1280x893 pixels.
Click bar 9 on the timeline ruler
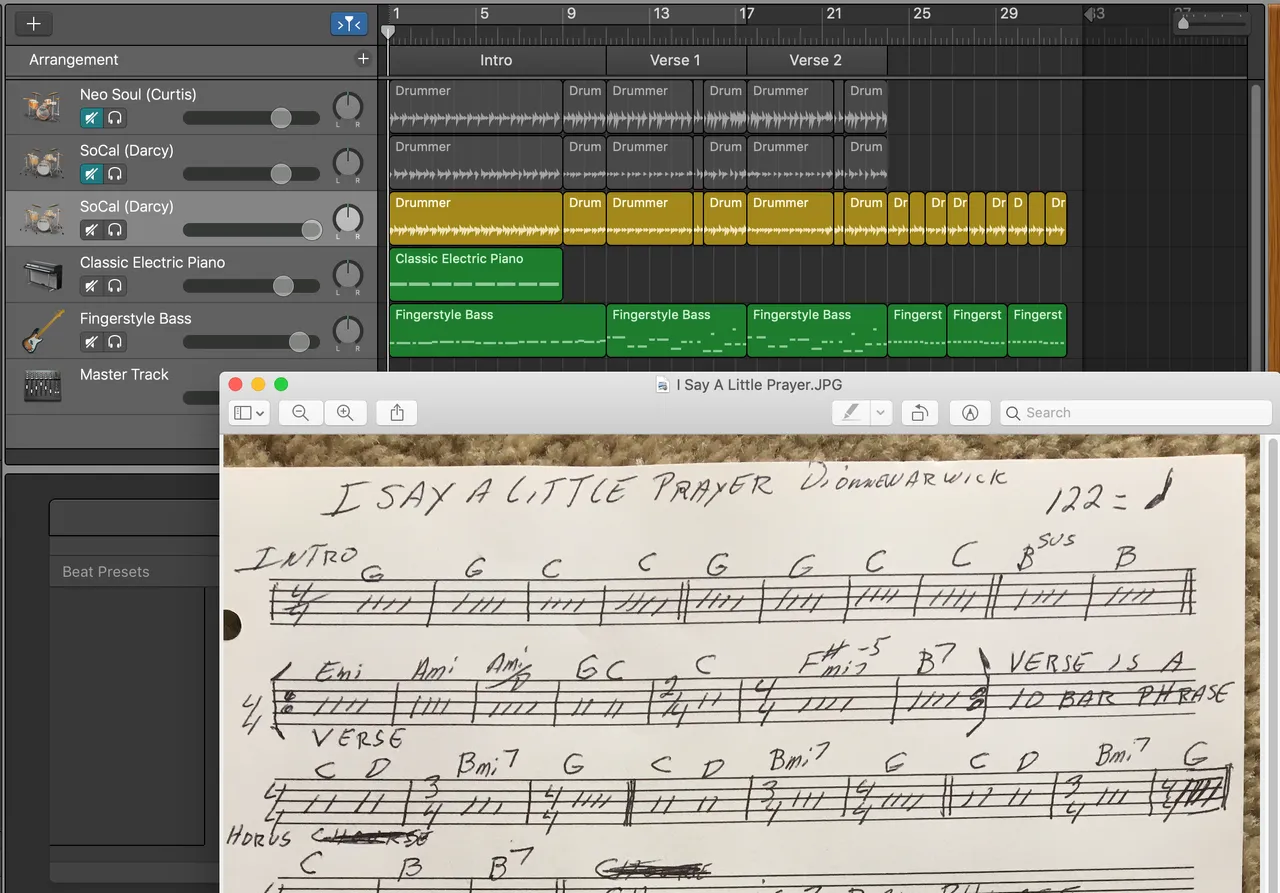571,14
